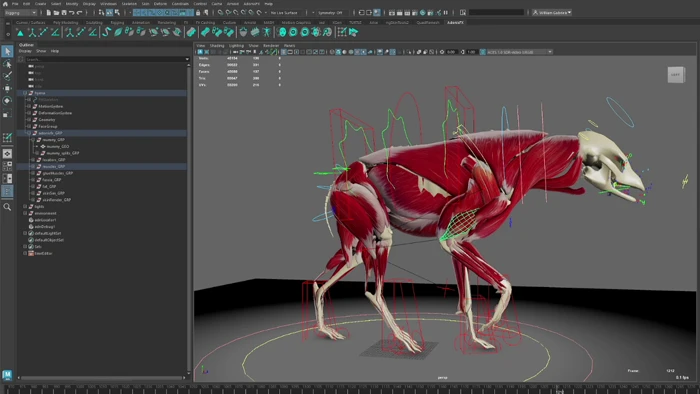Select fascia_GRP in the Outliner
Image resolution: width=700 pixels, height=394 pixels.
(52, 180)
